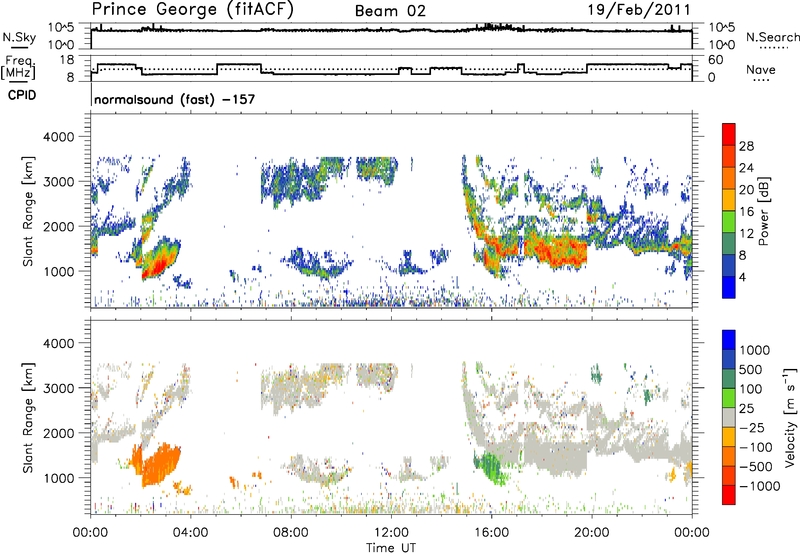Click the '1000' range tick of velocity panel
Image resolution: width=800 pixels, height=554 pixels.
(x=60, y=478)
